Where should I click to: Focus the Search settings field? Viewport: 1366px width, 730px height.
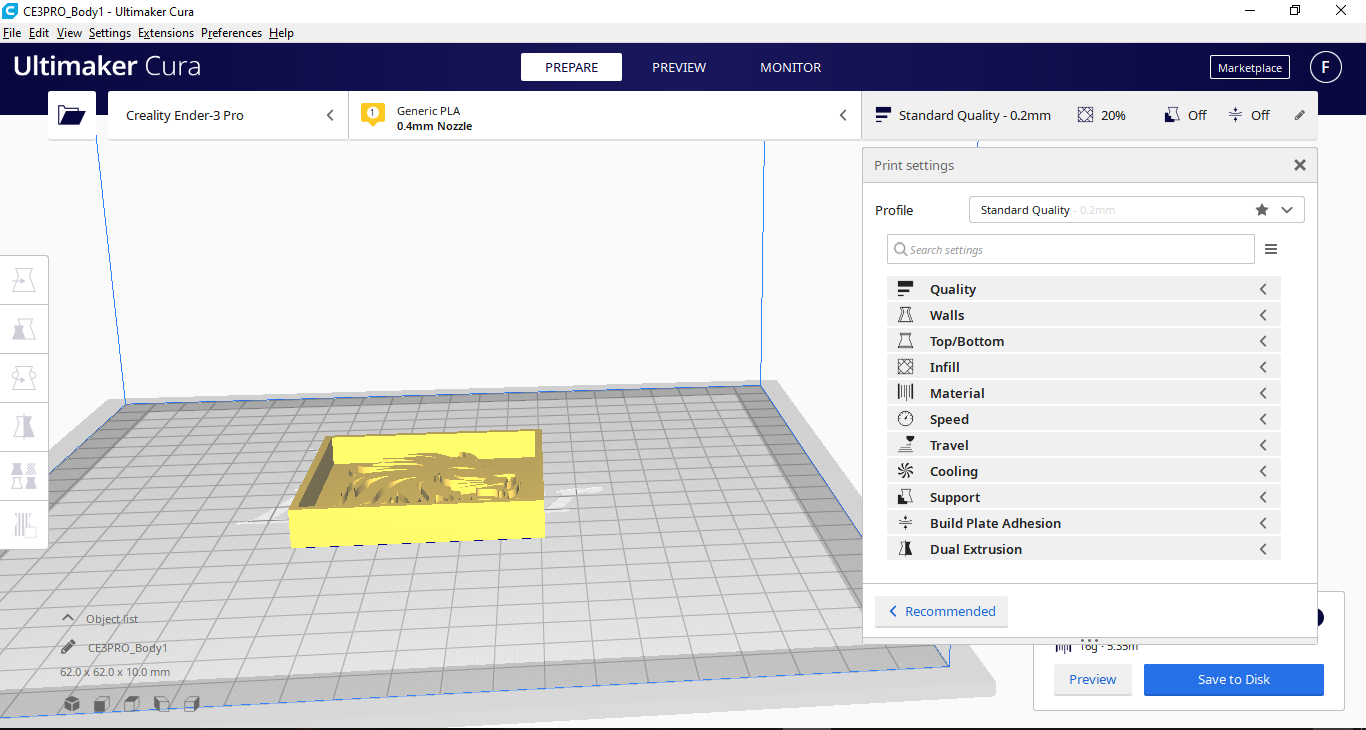1071,249
